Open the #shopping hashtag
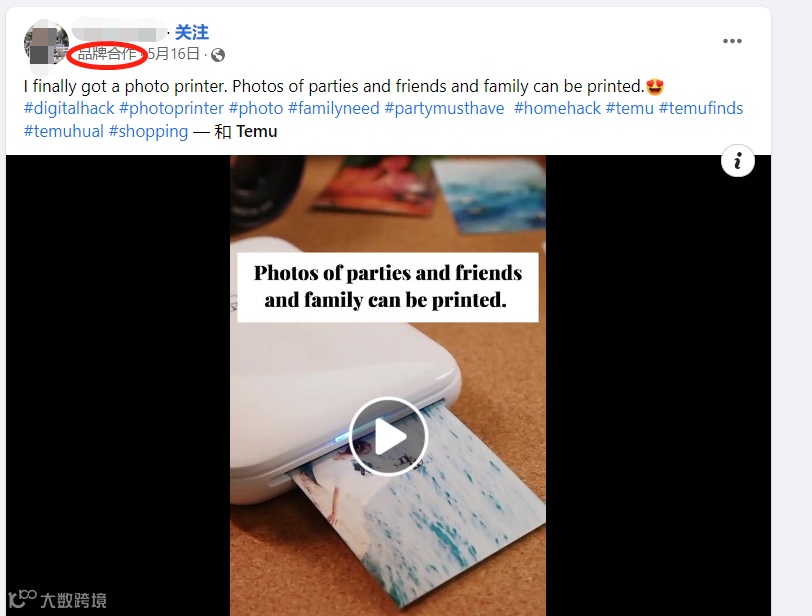The height and width of the screenshot is (616, 812). click(149, 131)
